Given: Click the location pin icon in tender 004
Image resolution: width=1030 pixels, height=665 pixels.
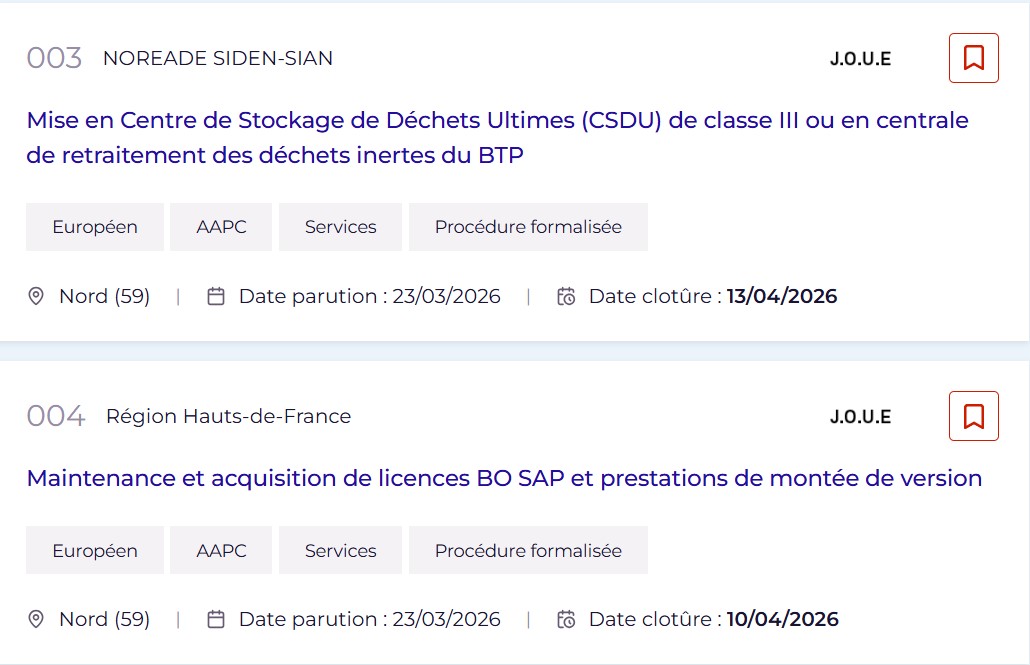Looking at the screenshot, I should [x=36, y=619].
